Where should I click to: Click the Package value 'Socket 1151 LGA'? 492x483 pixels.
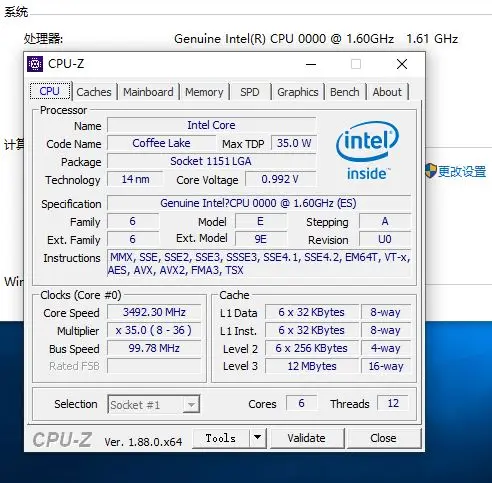coord(211,161)
